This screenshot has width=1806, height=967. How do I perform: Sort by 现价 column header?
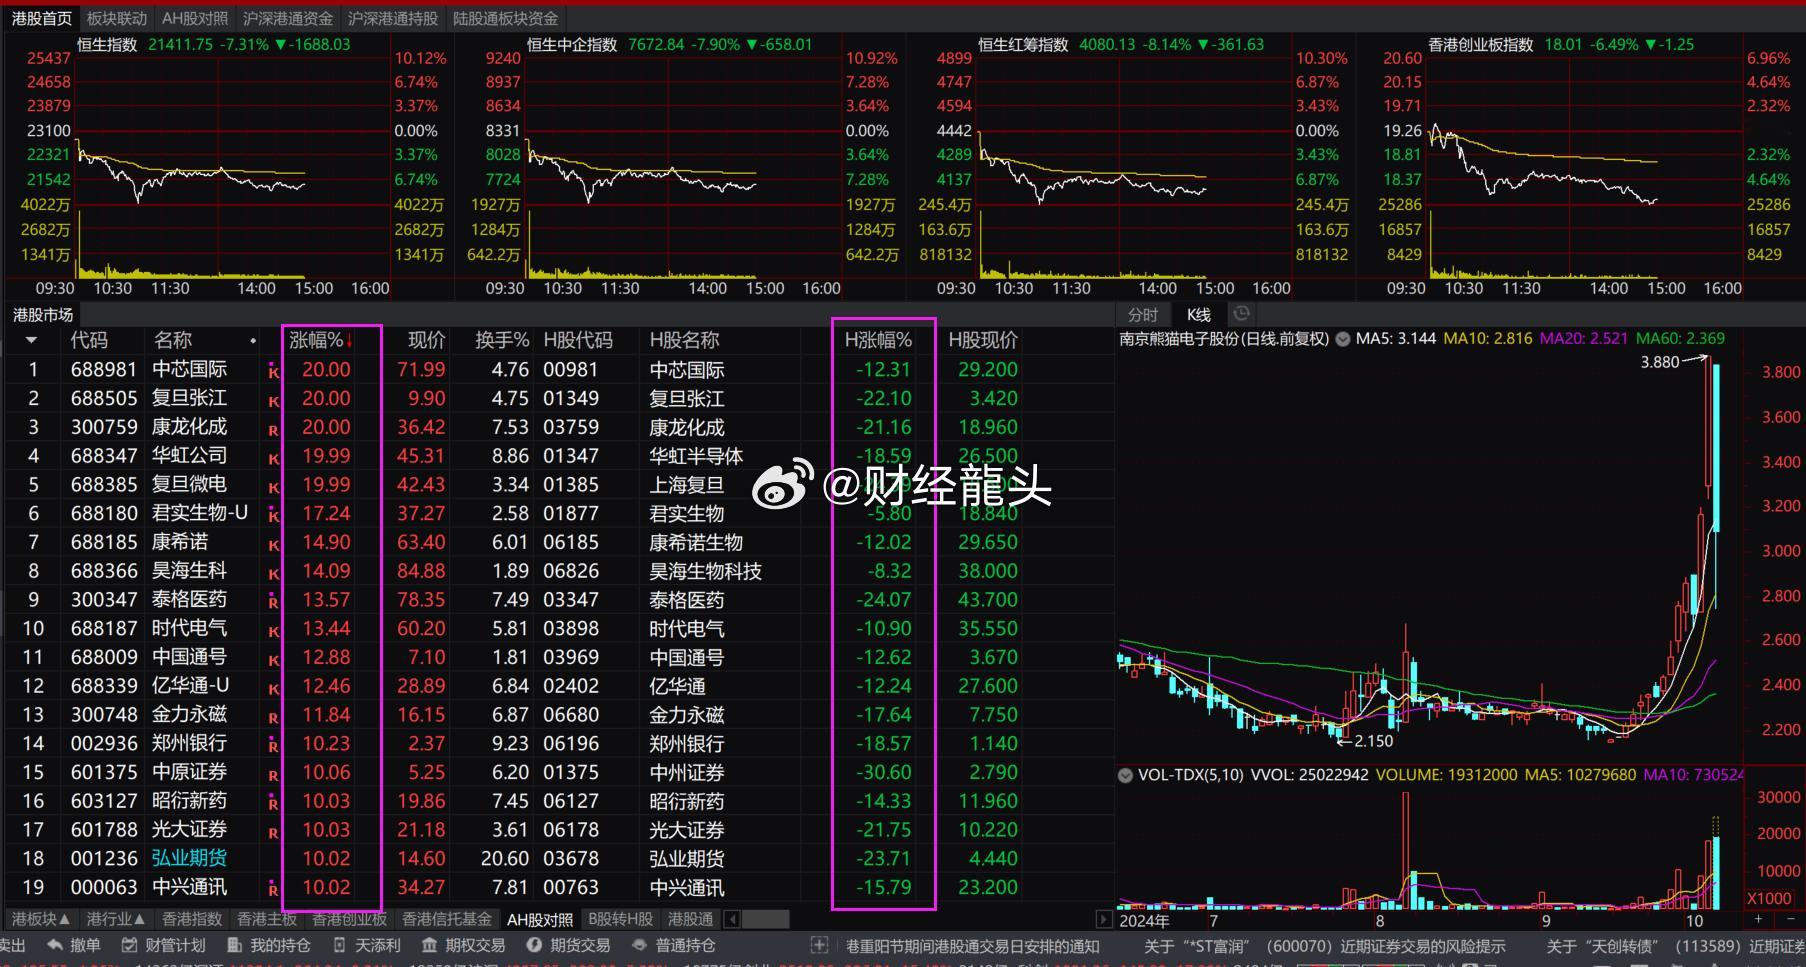(427, 340)
